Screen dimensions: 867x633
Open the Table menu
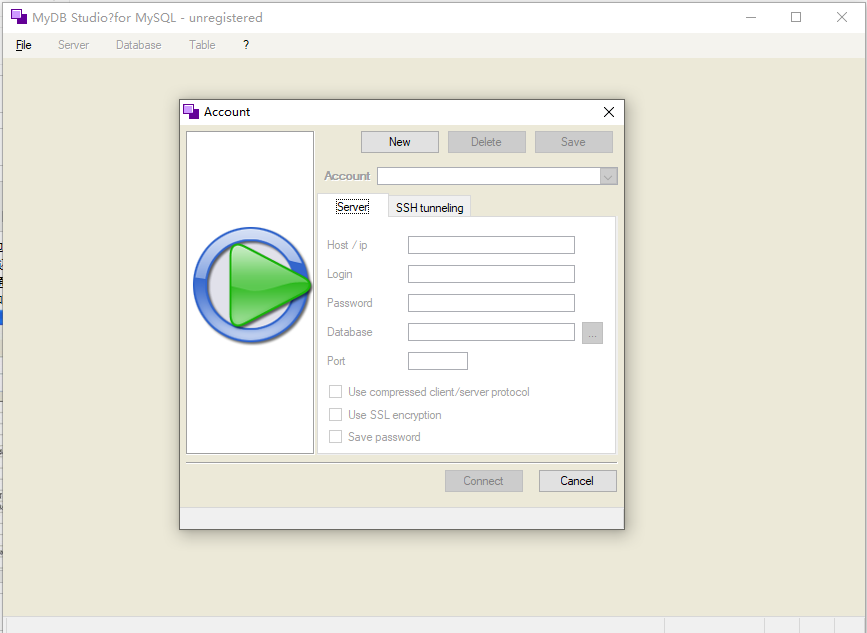coord(202,45)
